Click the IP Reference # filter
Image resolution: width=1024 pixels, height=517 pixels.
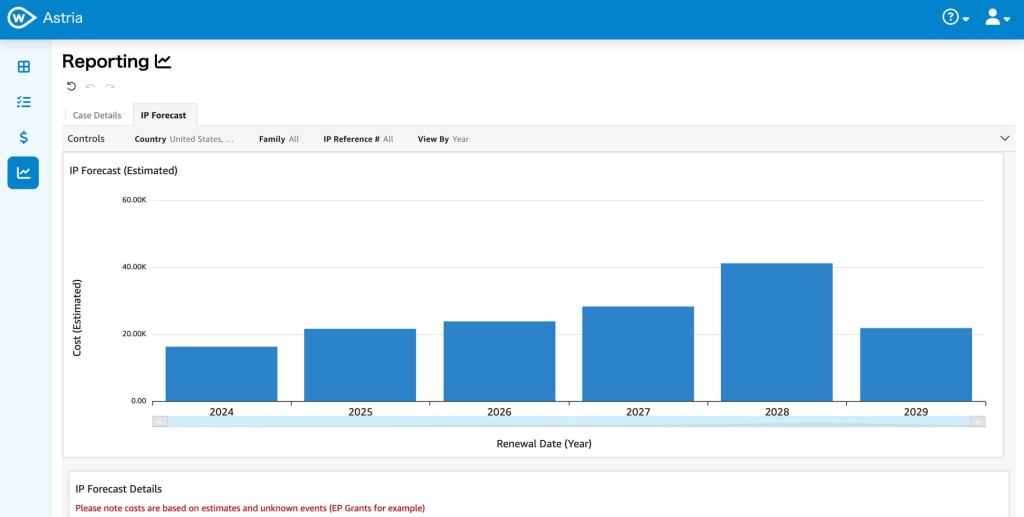coord(358,139)
